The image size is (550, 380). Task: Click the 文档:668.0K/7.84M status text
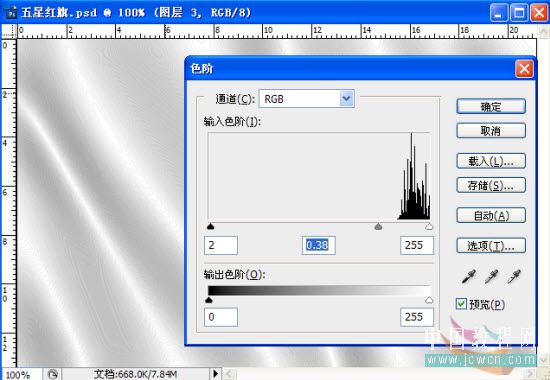click(x=135, y=374)
